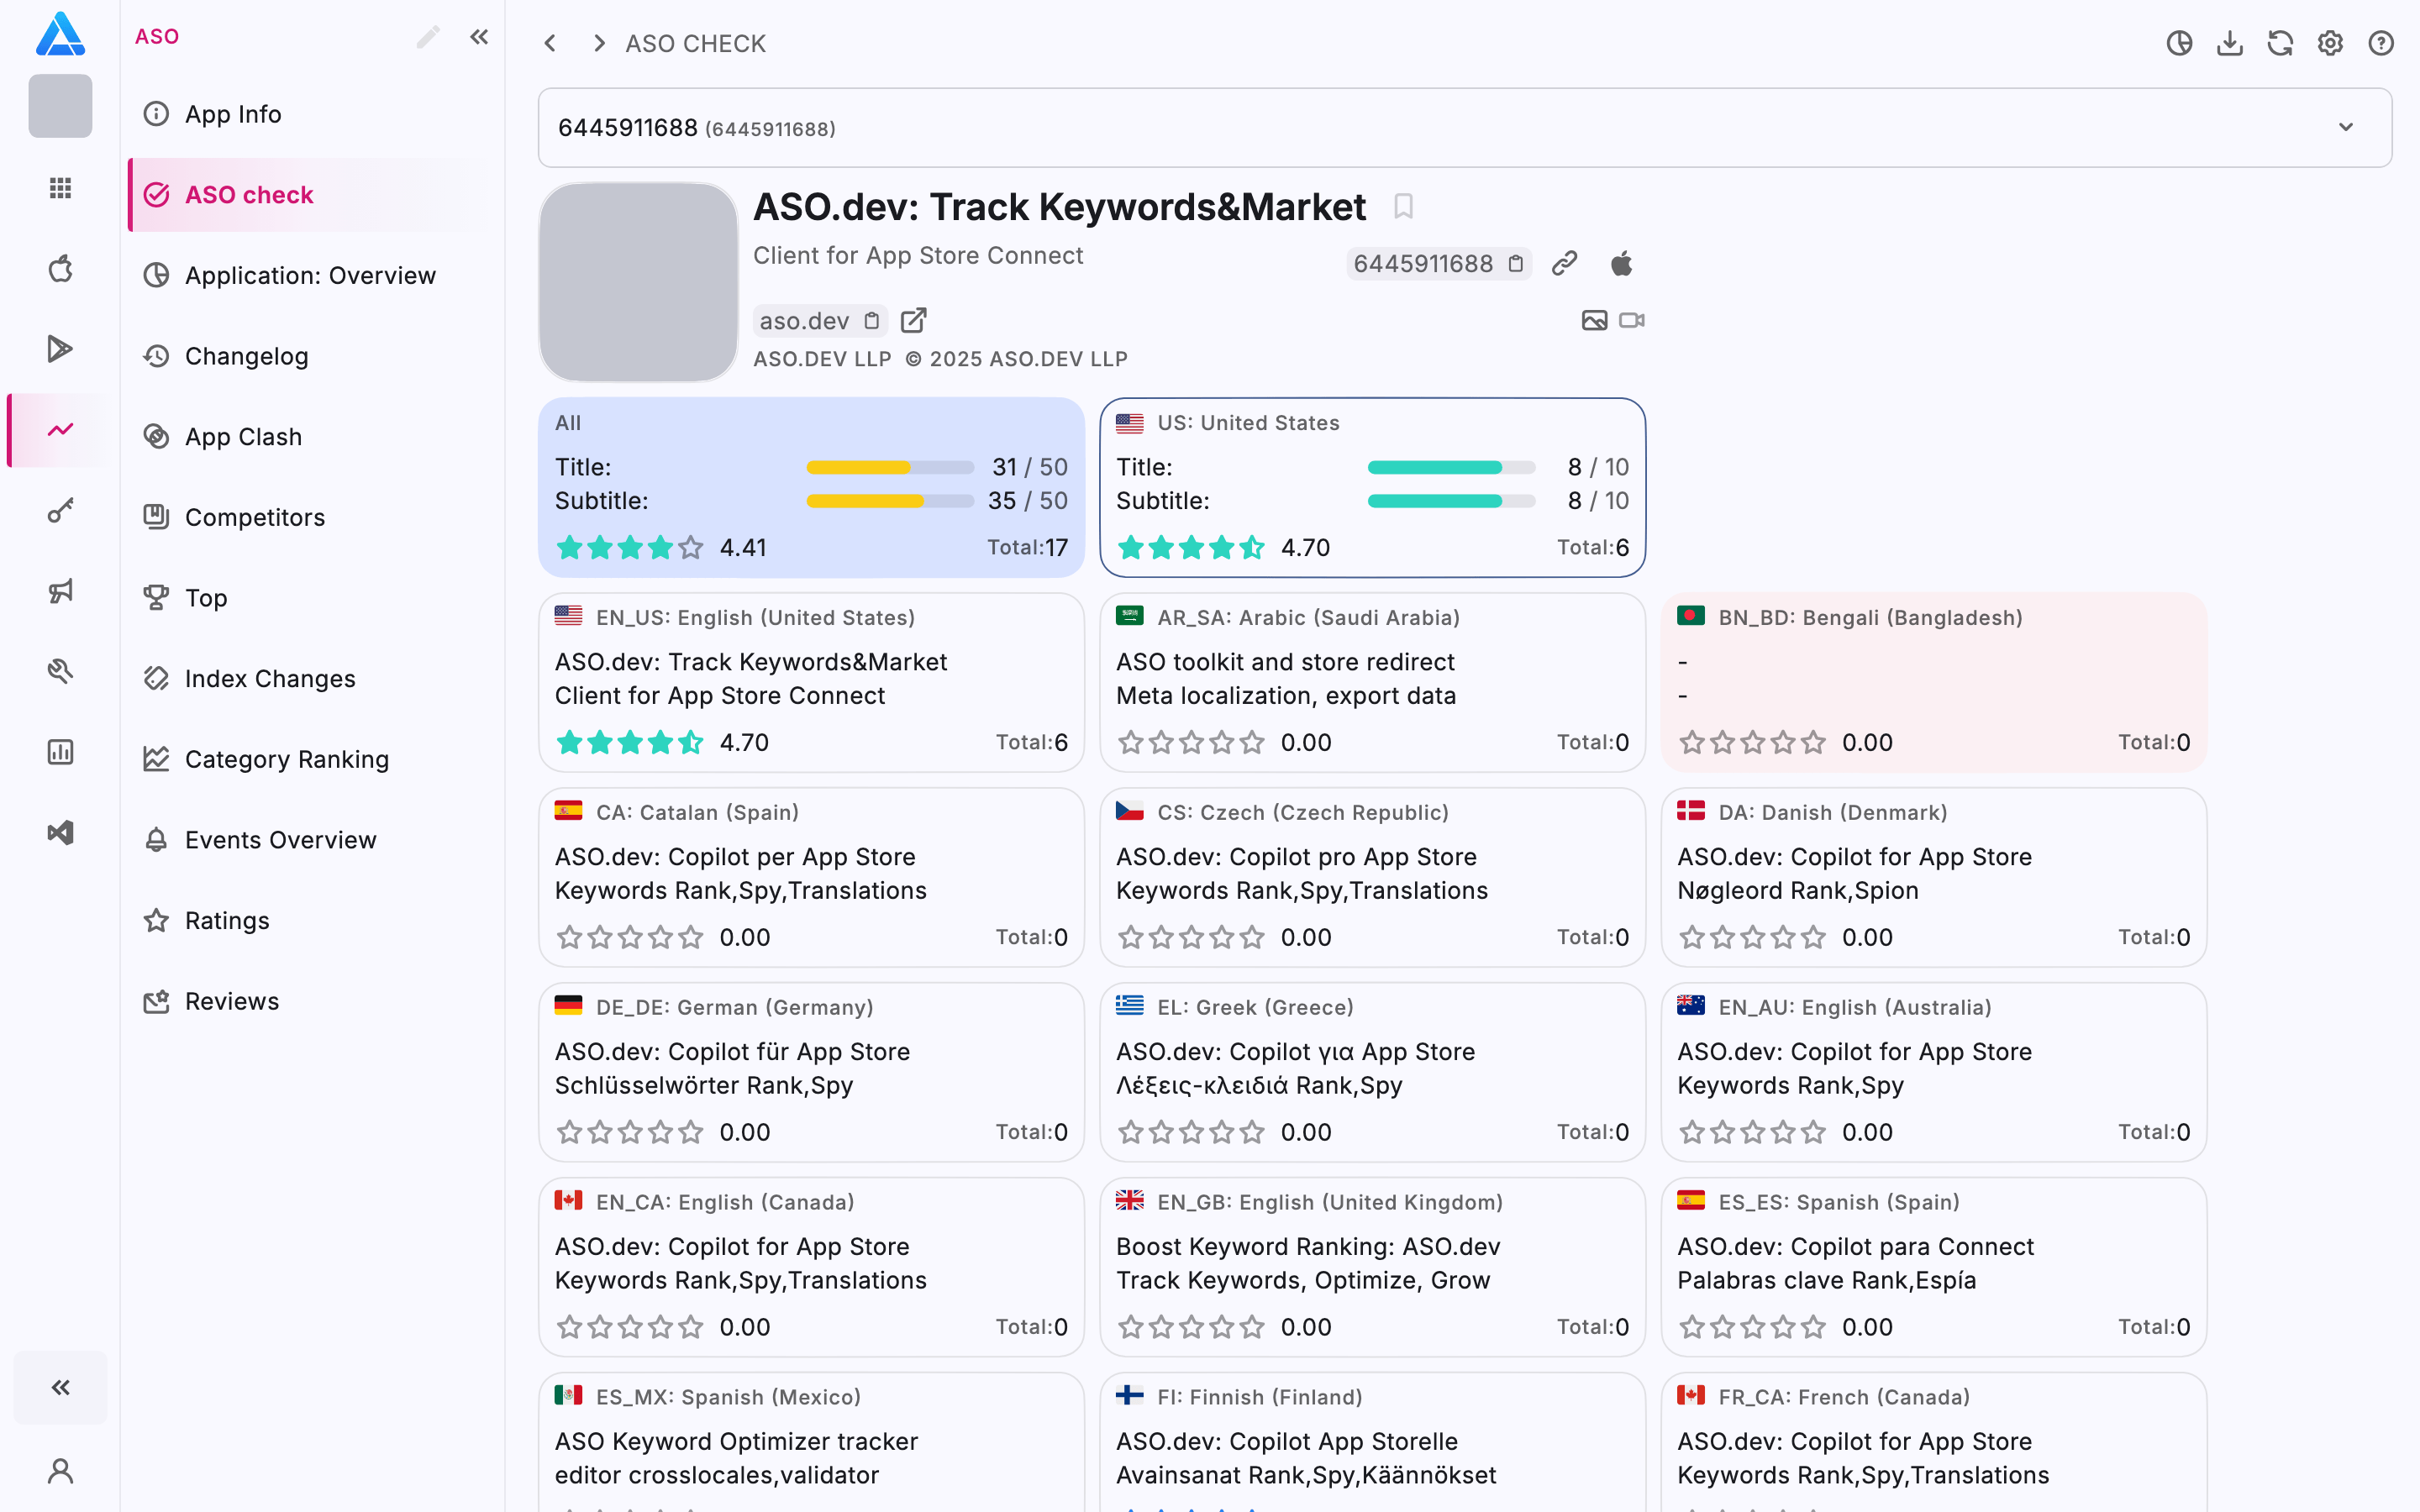This screenshot has width=2420, height=1512.
Task: Select the Apple App Store icon in left rail
Action: click(x=60, y=268)
